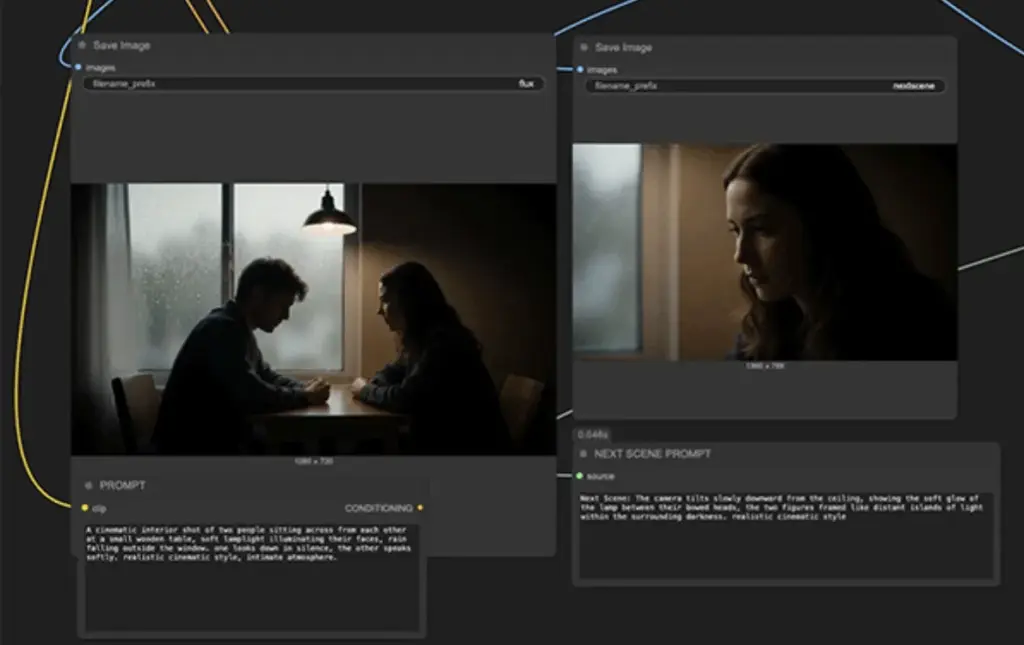
Task: Collapse the left Save Image node via its dot
Action: click(x=82, y=46)
